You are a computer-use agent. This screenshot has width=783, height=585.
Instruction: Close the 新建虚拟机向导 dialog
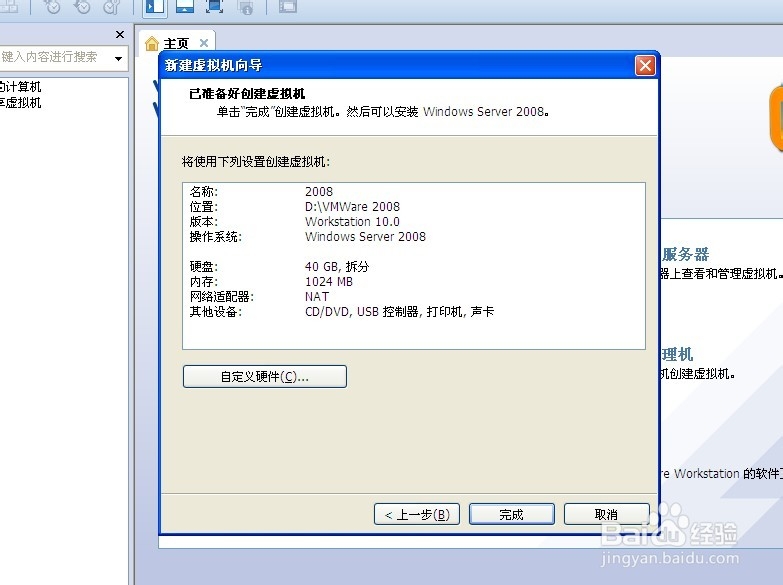tap(645, 65)
